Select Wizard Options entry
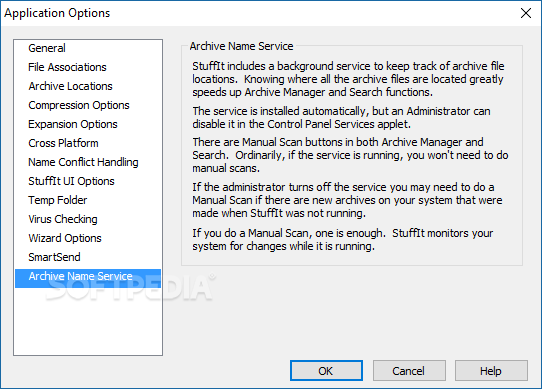 tap(88, 239)
